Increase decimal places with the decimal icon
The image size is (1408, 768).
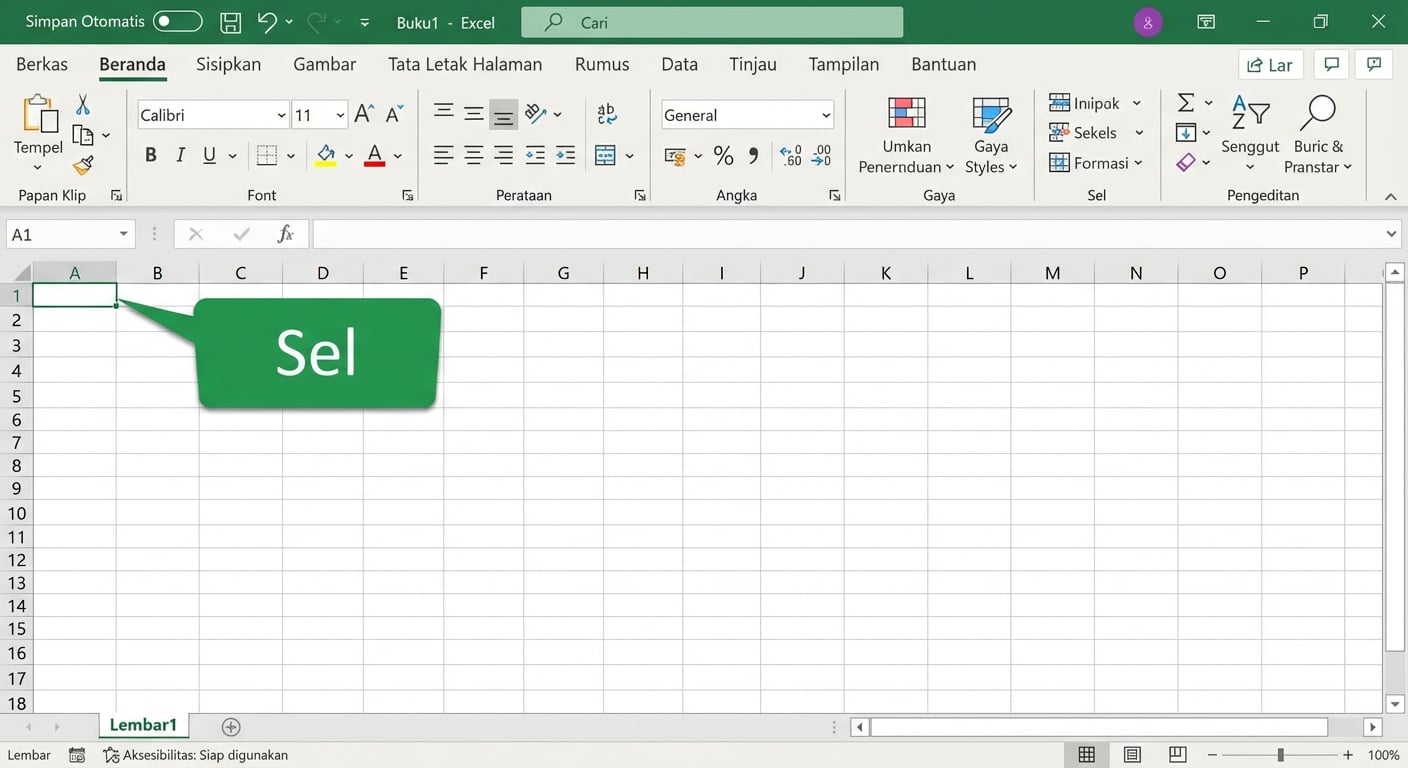(790, 155)
